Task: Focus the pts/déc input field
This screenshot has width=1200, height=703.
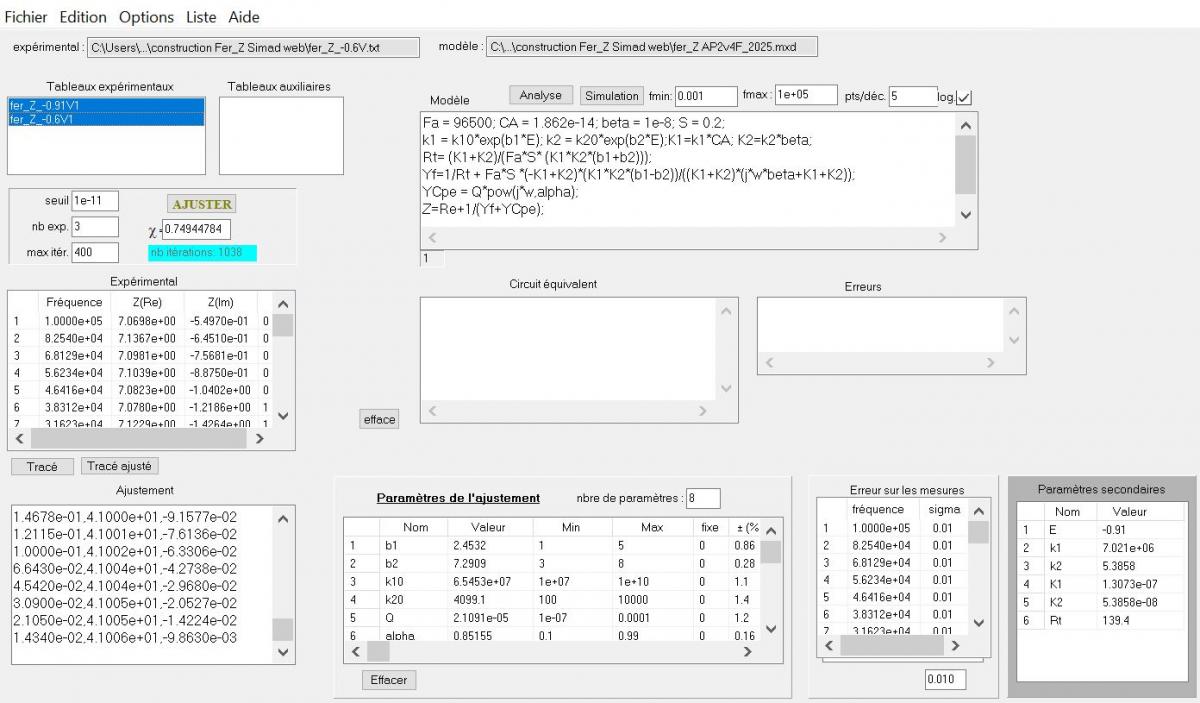Action: tap(911, 96)
